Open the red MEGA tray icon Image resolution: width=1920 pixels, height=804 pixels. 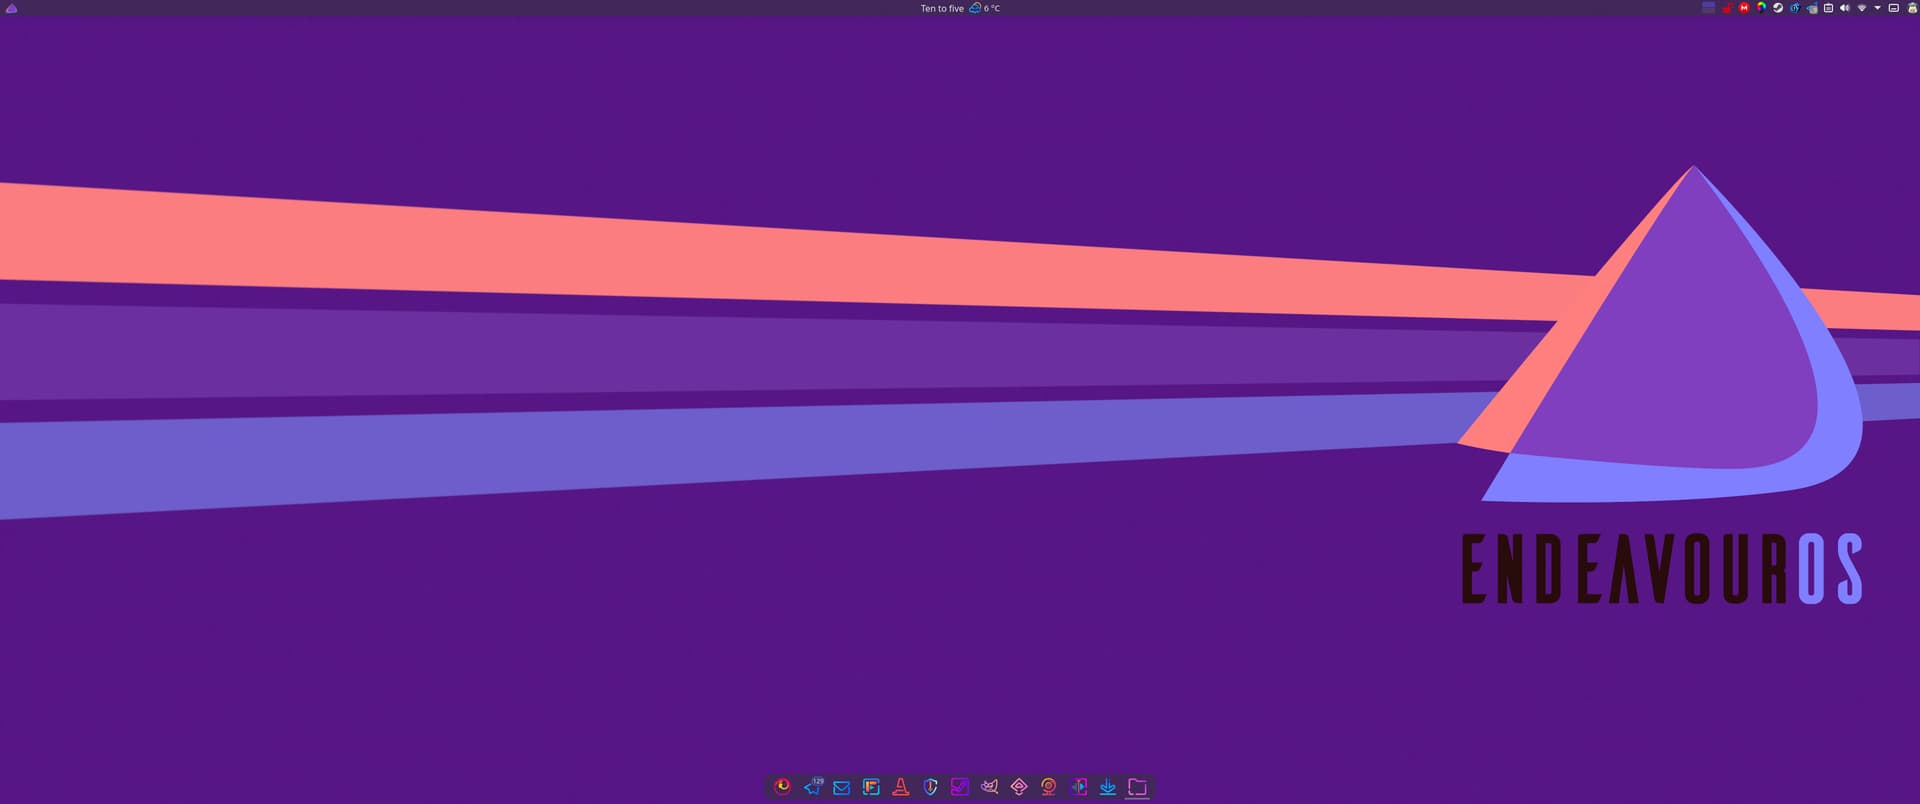click(1744, 8)
